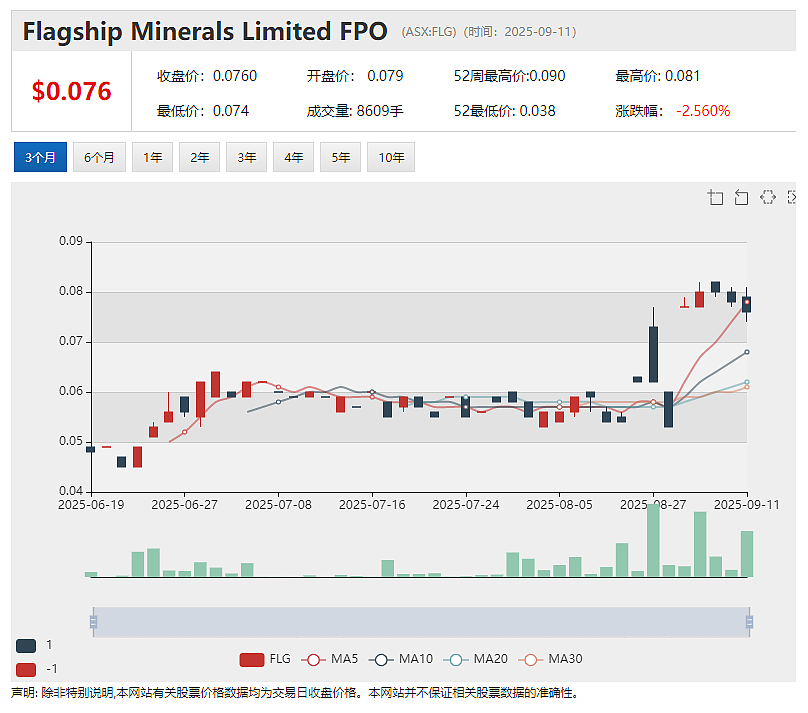Click the latest candlestick on 2025-09-11
This screenshot has width=808, height=713.
pos(747,304)
